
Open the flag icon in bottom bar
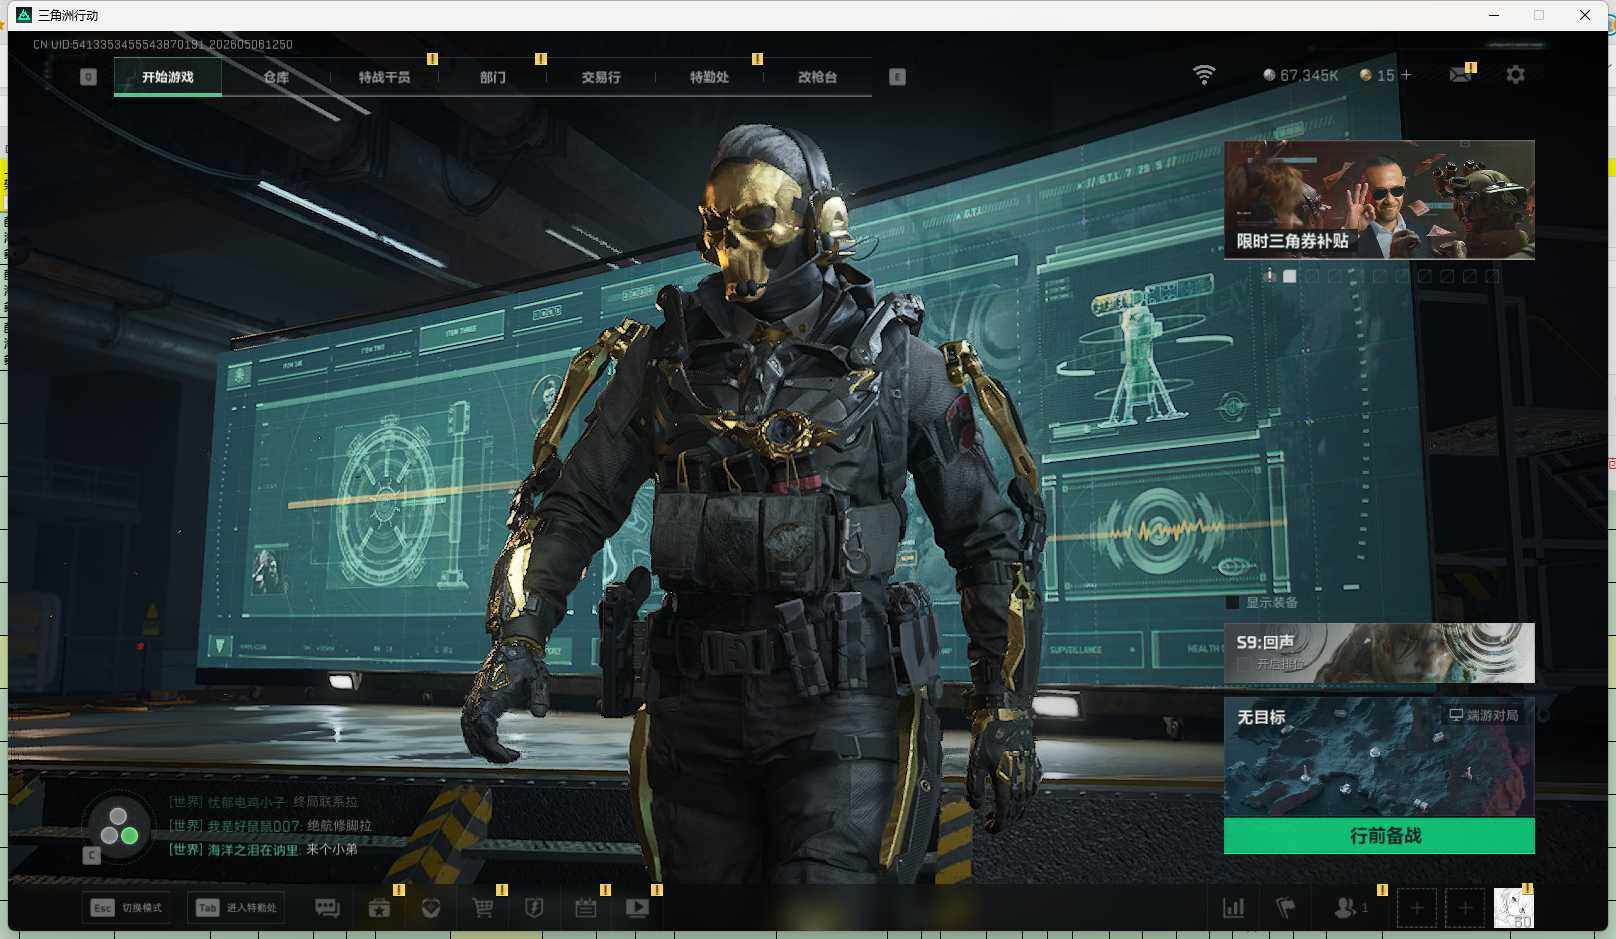tap(1286, 908)
